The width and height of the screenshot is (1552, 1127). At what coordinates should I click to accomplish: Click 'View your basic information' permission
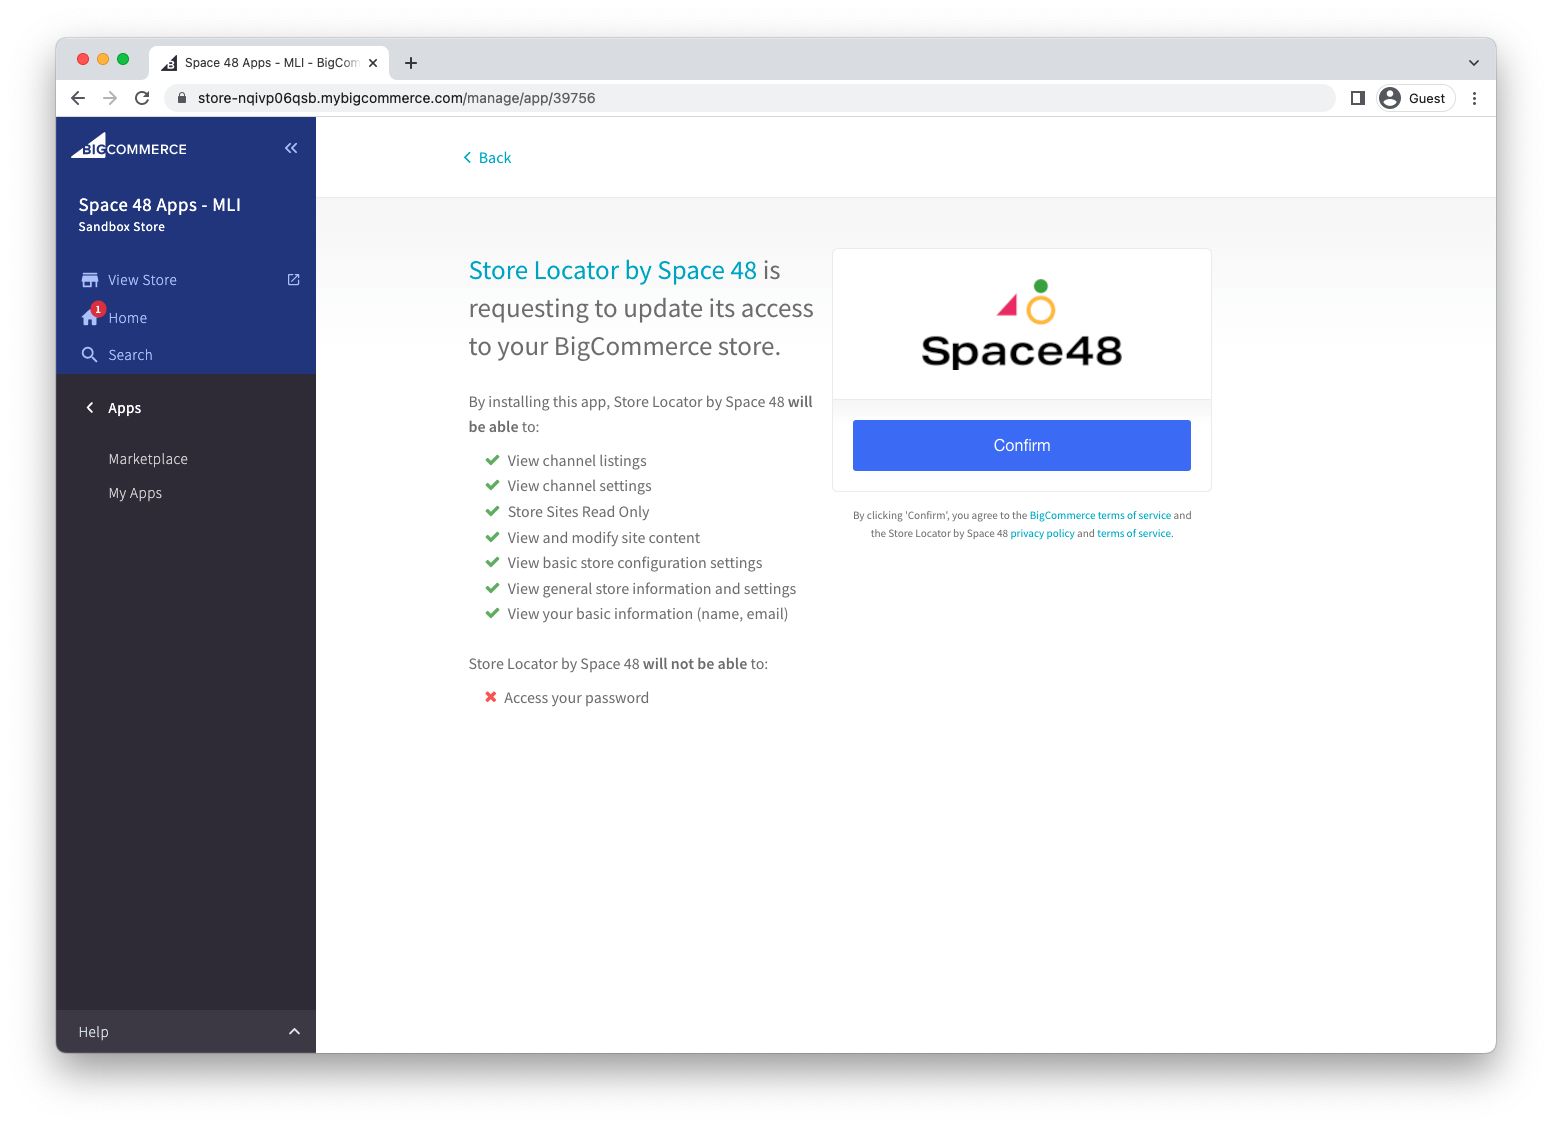647,614
